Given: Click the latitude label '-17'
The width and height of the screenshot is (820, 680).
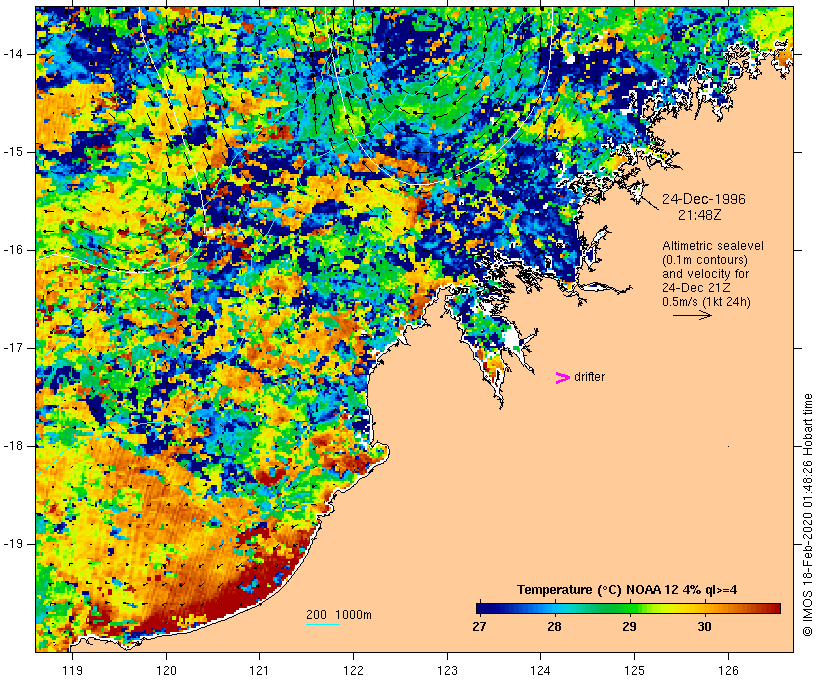Looking at the screenshot, I should click(x=13, y=348).
